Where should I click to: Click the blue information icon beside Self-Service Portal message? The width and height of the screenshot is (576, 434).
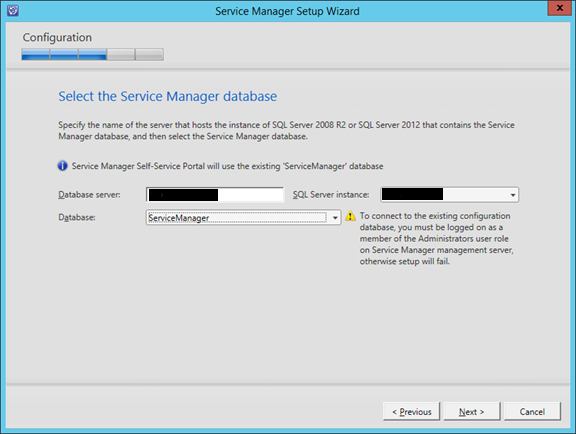tap(62, 166)
